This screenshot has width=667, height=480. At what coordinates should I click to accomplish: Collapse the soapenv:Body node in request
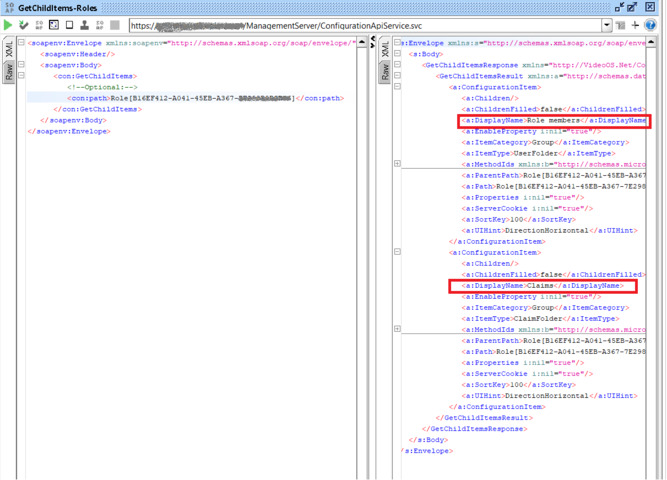(x=22, y=65)
